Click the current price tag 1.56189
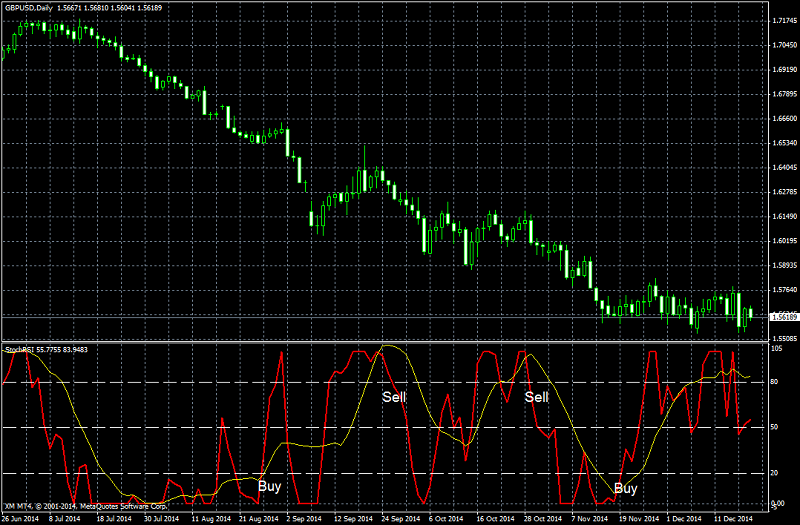The image size is (800, 525). click(x=784, y=317)
